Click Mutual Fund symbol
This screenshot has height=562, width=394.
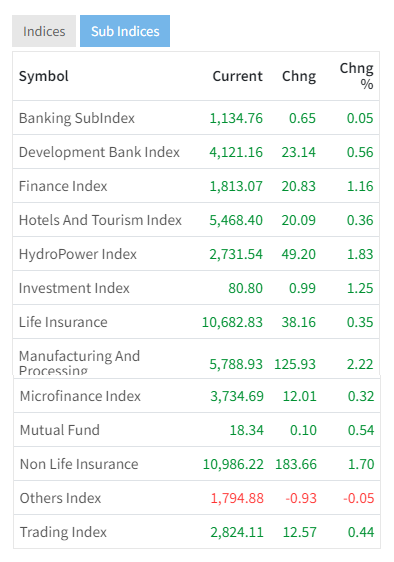pos(60,430)
